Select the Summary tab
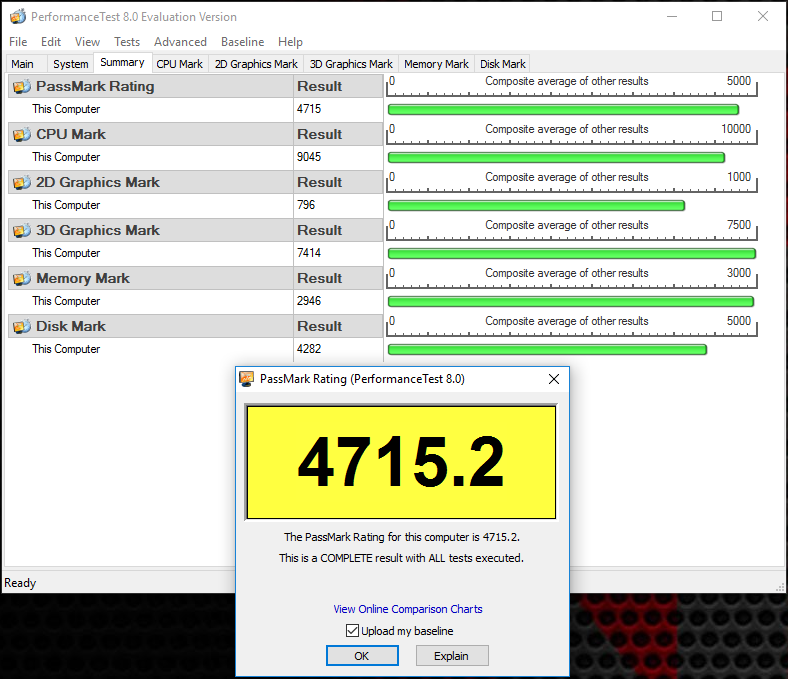This screenshot has width=788, height=679. (x=123, y=63)
